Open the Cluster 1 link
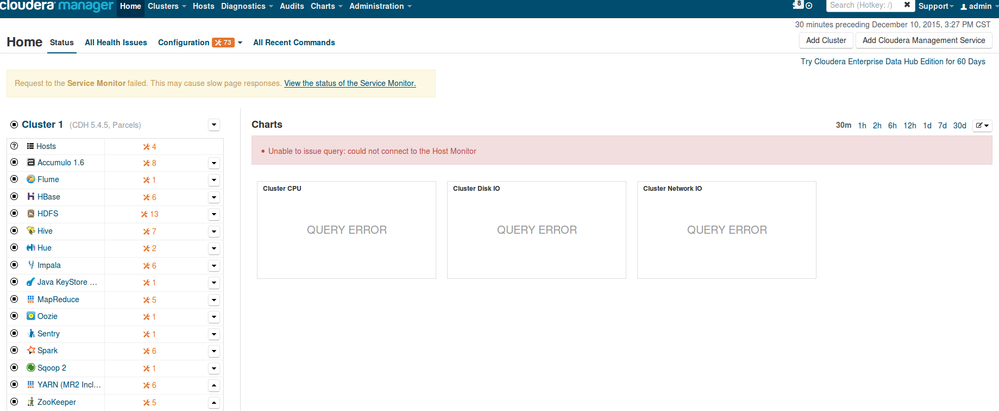Screen dimensions: 999x411 [42, 124]
